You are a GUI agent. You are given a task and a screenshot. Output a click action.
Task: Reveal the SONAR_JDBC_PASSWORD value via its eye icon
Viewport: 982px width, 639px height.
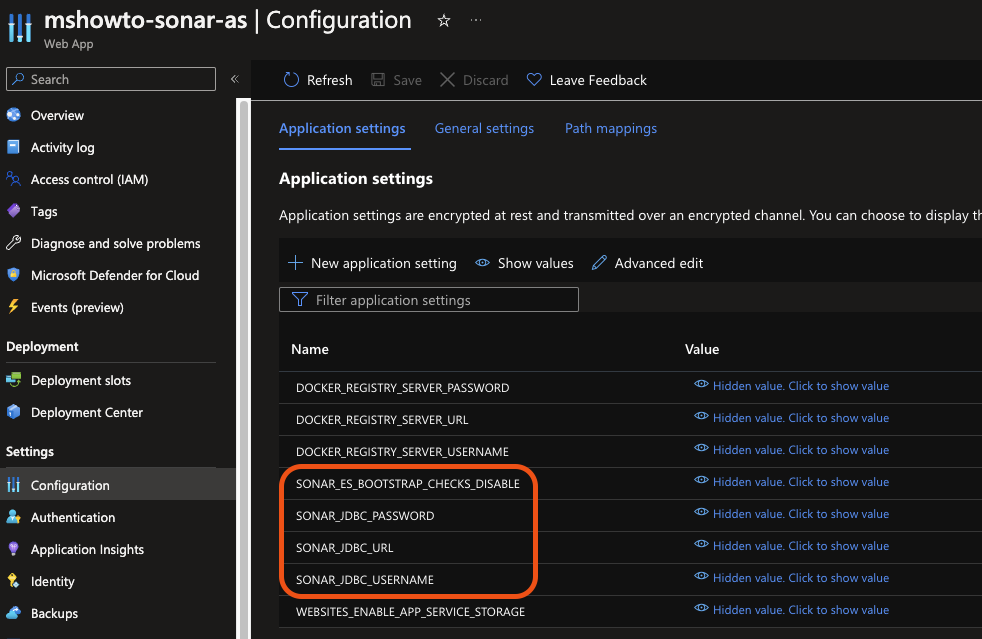pyautogui.click(x=701, y=512)
